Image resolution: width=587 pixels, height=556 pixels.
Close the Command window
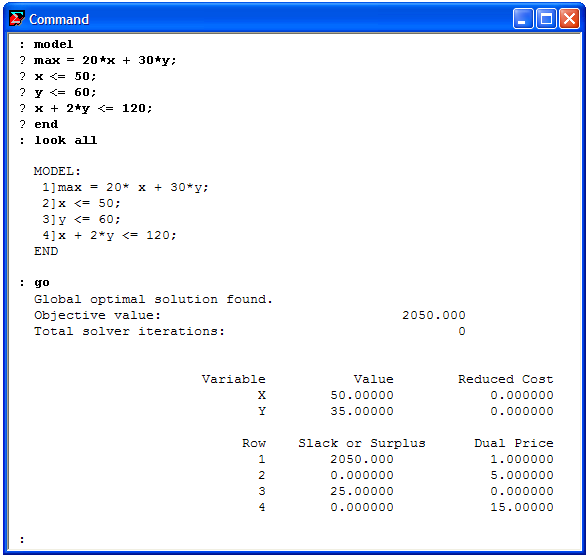[569, 18]
